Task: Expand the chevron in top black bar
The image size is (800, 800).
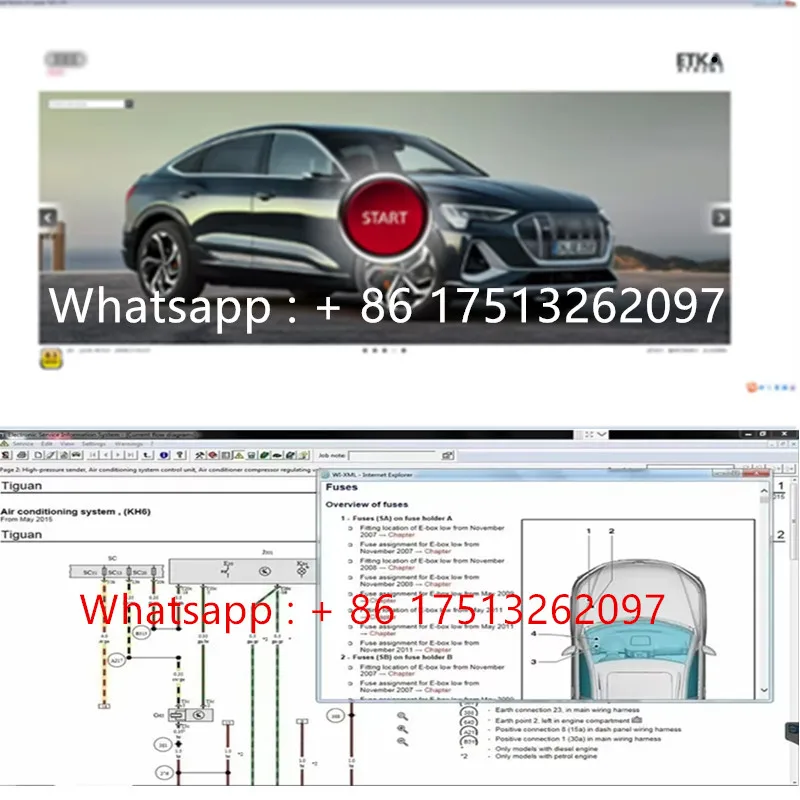Action: coord(602,434)
